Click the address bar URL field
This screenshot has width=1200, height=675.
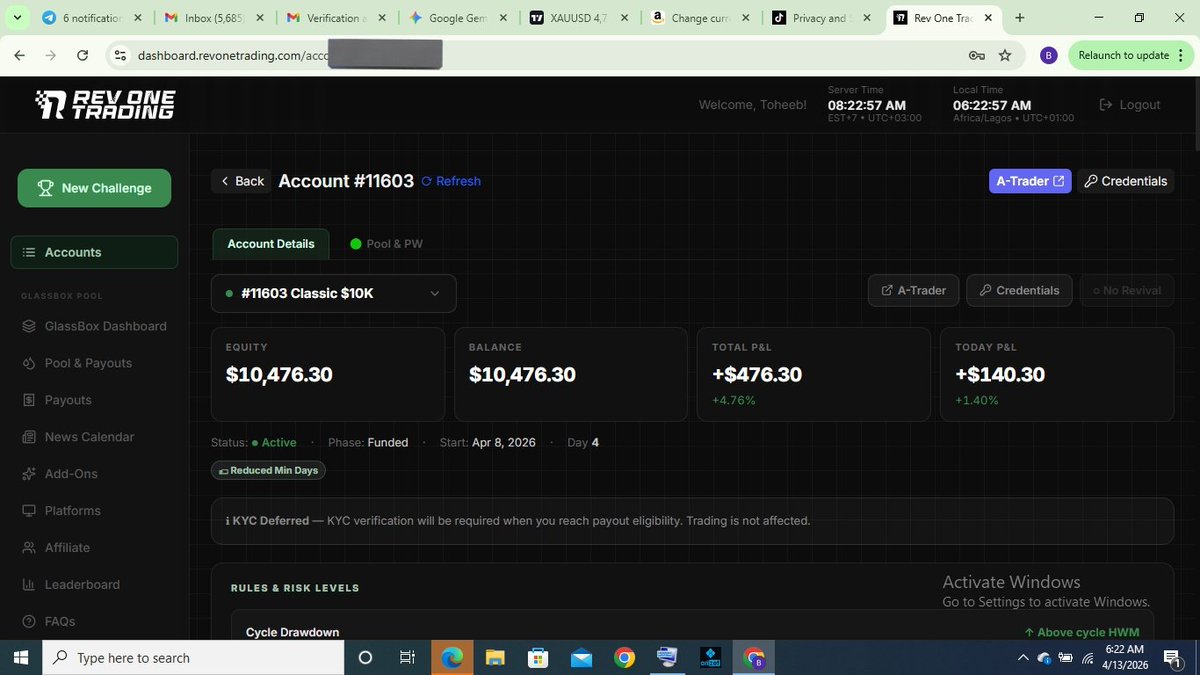(565, 55)
